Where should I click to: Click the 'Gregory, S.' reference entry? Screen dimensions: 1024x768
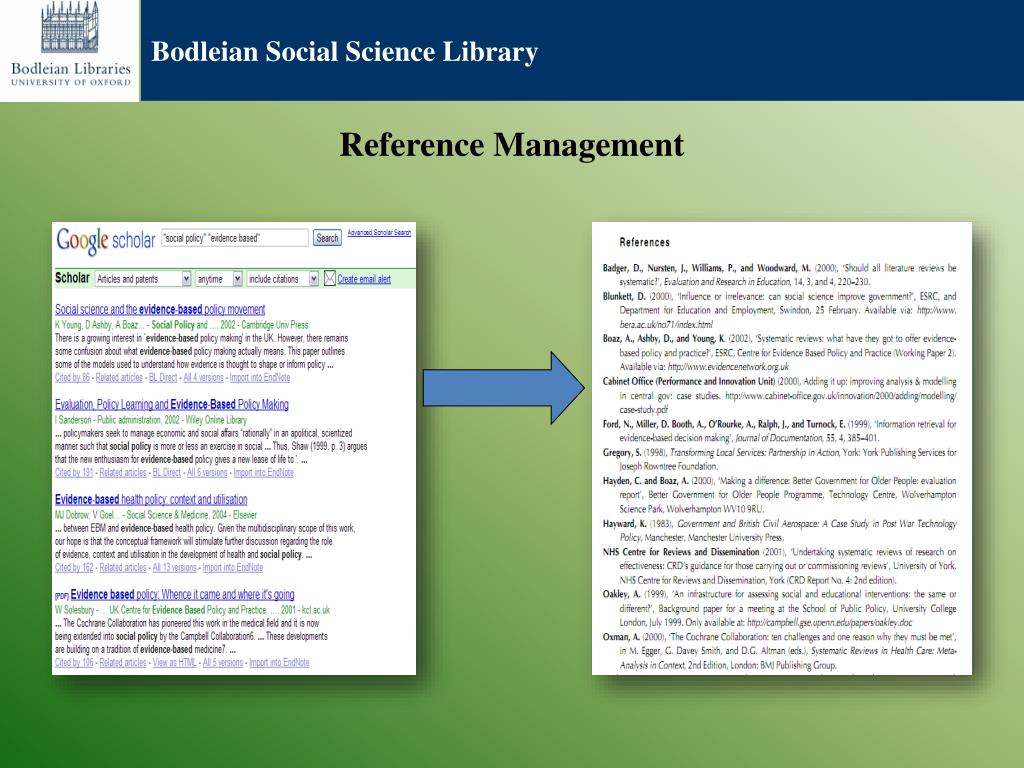(779, 459)
